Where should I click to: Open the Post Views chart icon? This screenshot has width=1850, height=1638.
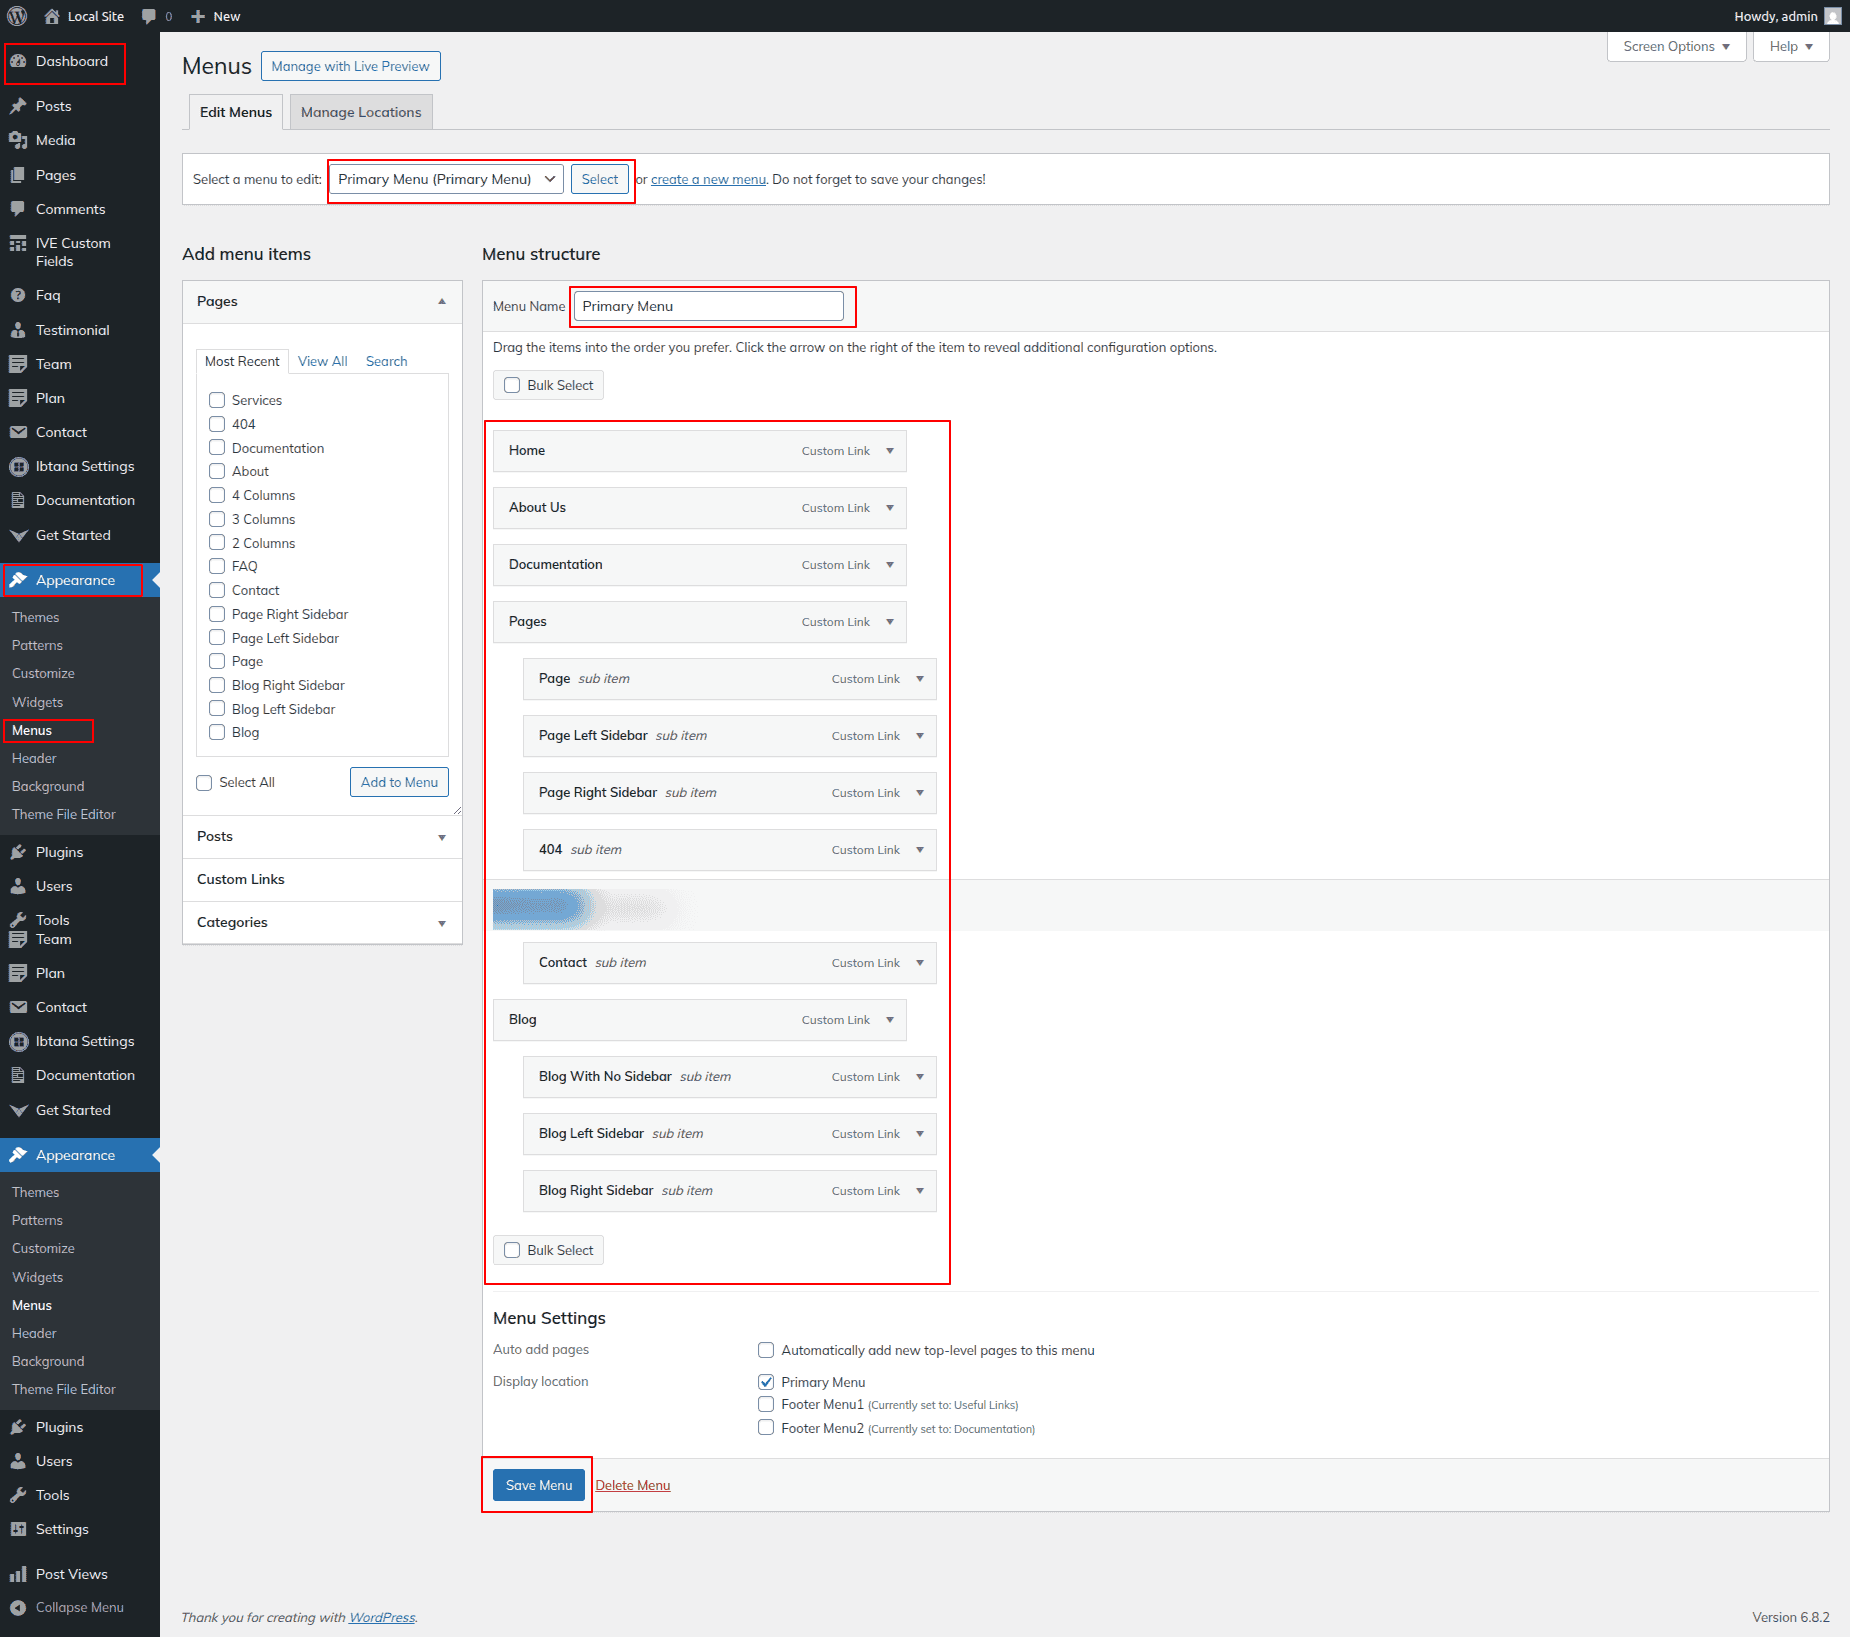pos(18,1574)
